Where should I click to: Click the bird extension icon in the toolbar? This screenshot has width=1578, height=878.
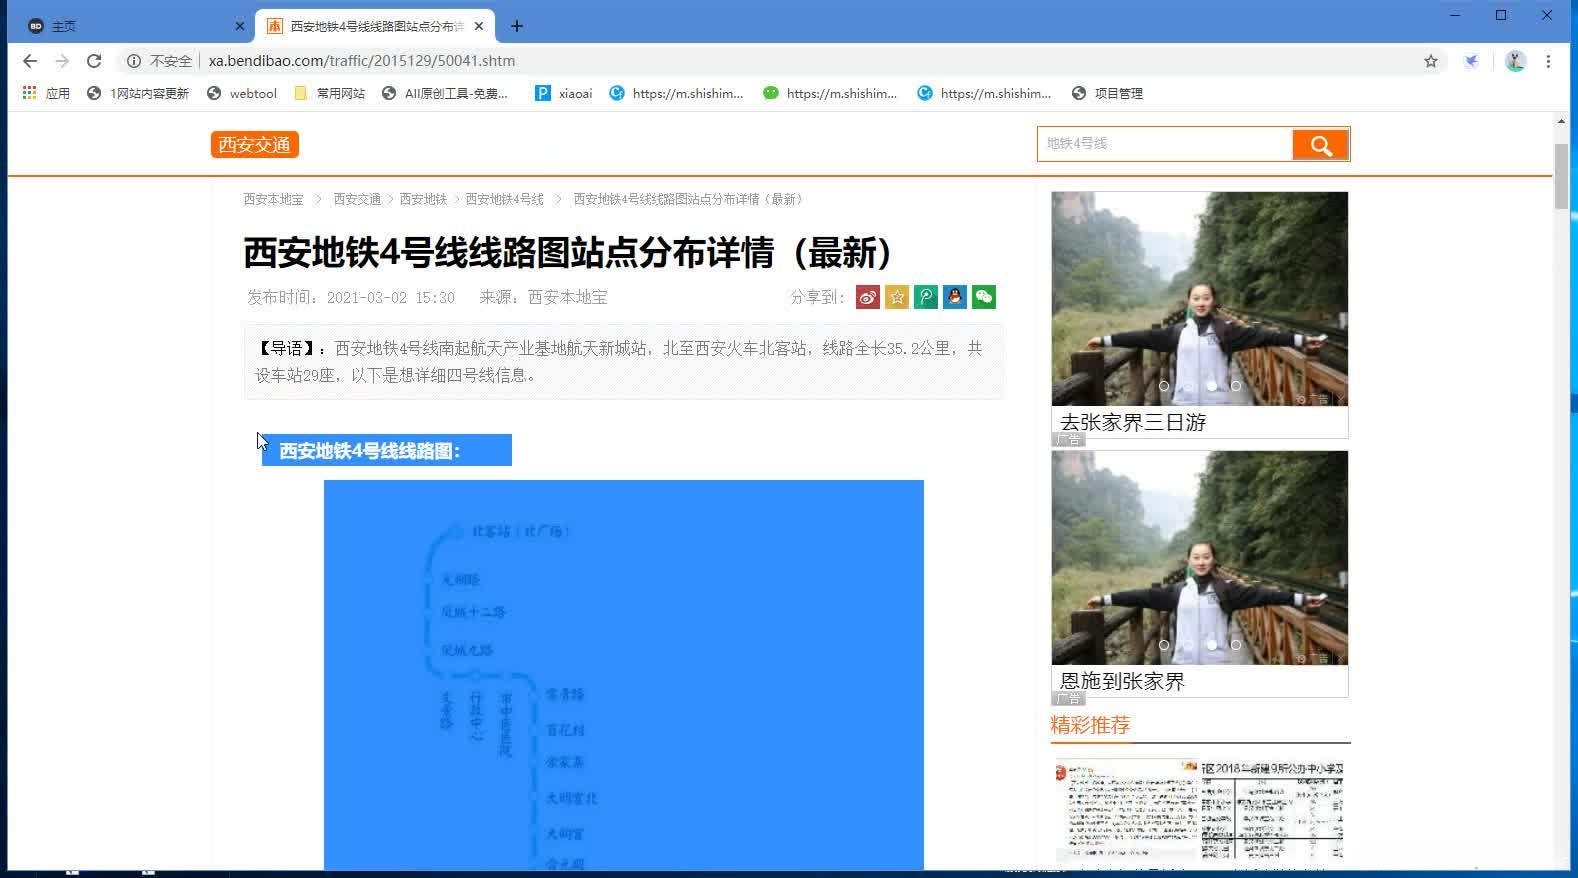click(x=1472, y=61)
